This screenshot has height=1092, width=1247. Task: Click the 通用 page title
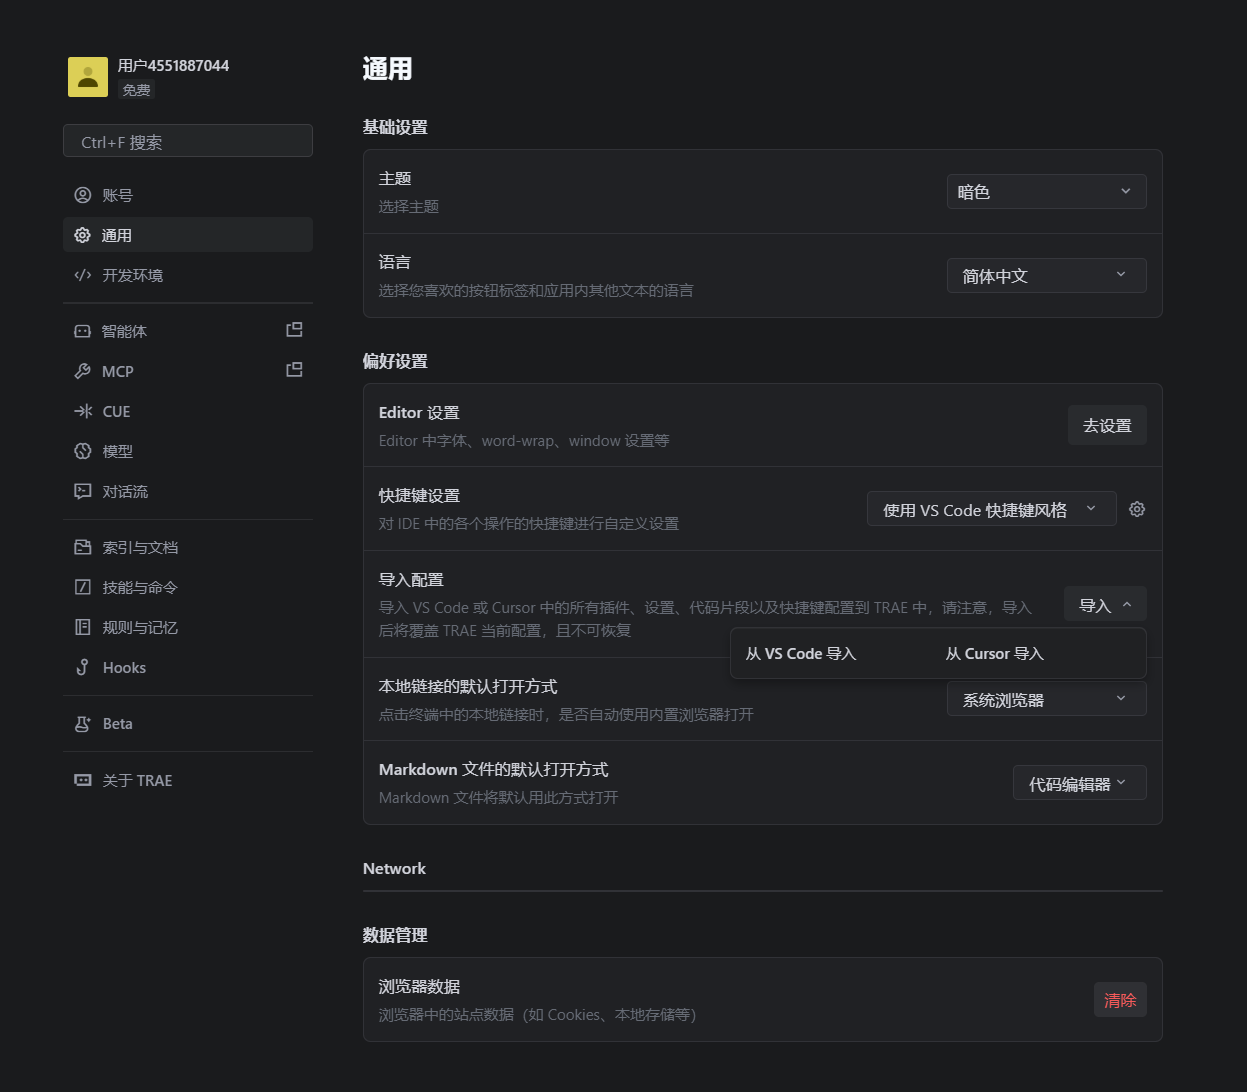pyautogui.click(x=387, y=68)
